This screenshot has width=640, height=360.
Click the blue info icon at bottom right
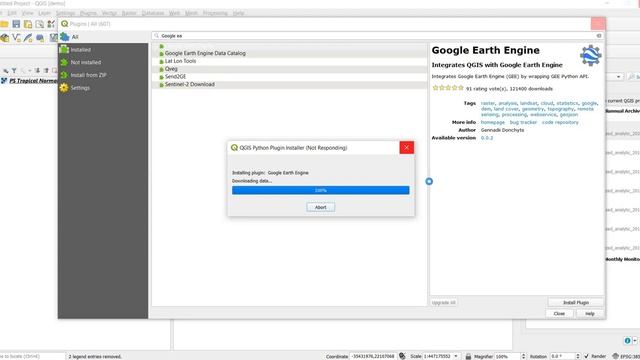[627, 340]
